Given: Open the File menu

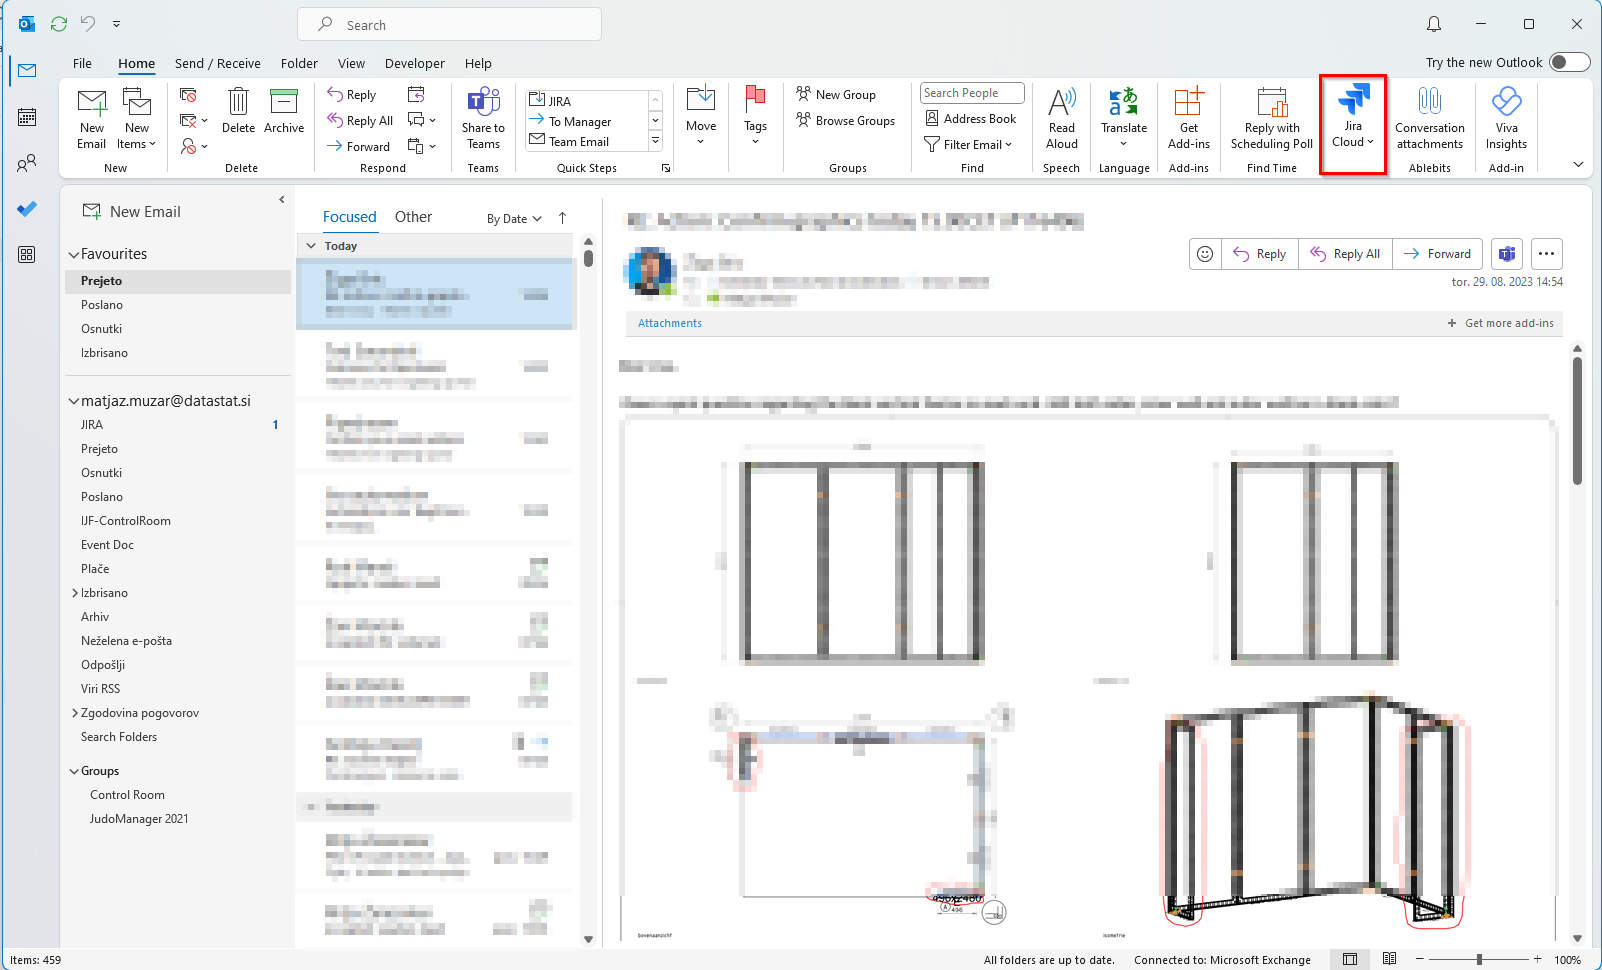Looking at the screenshot, I should point(82,63).
